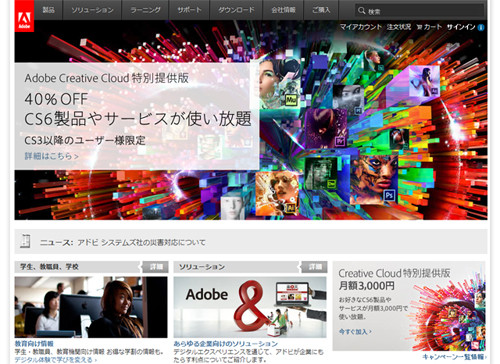The height and width of the screenshot is (364, 500).
Task: Open the 会社情報 menu
Action: 283,10
